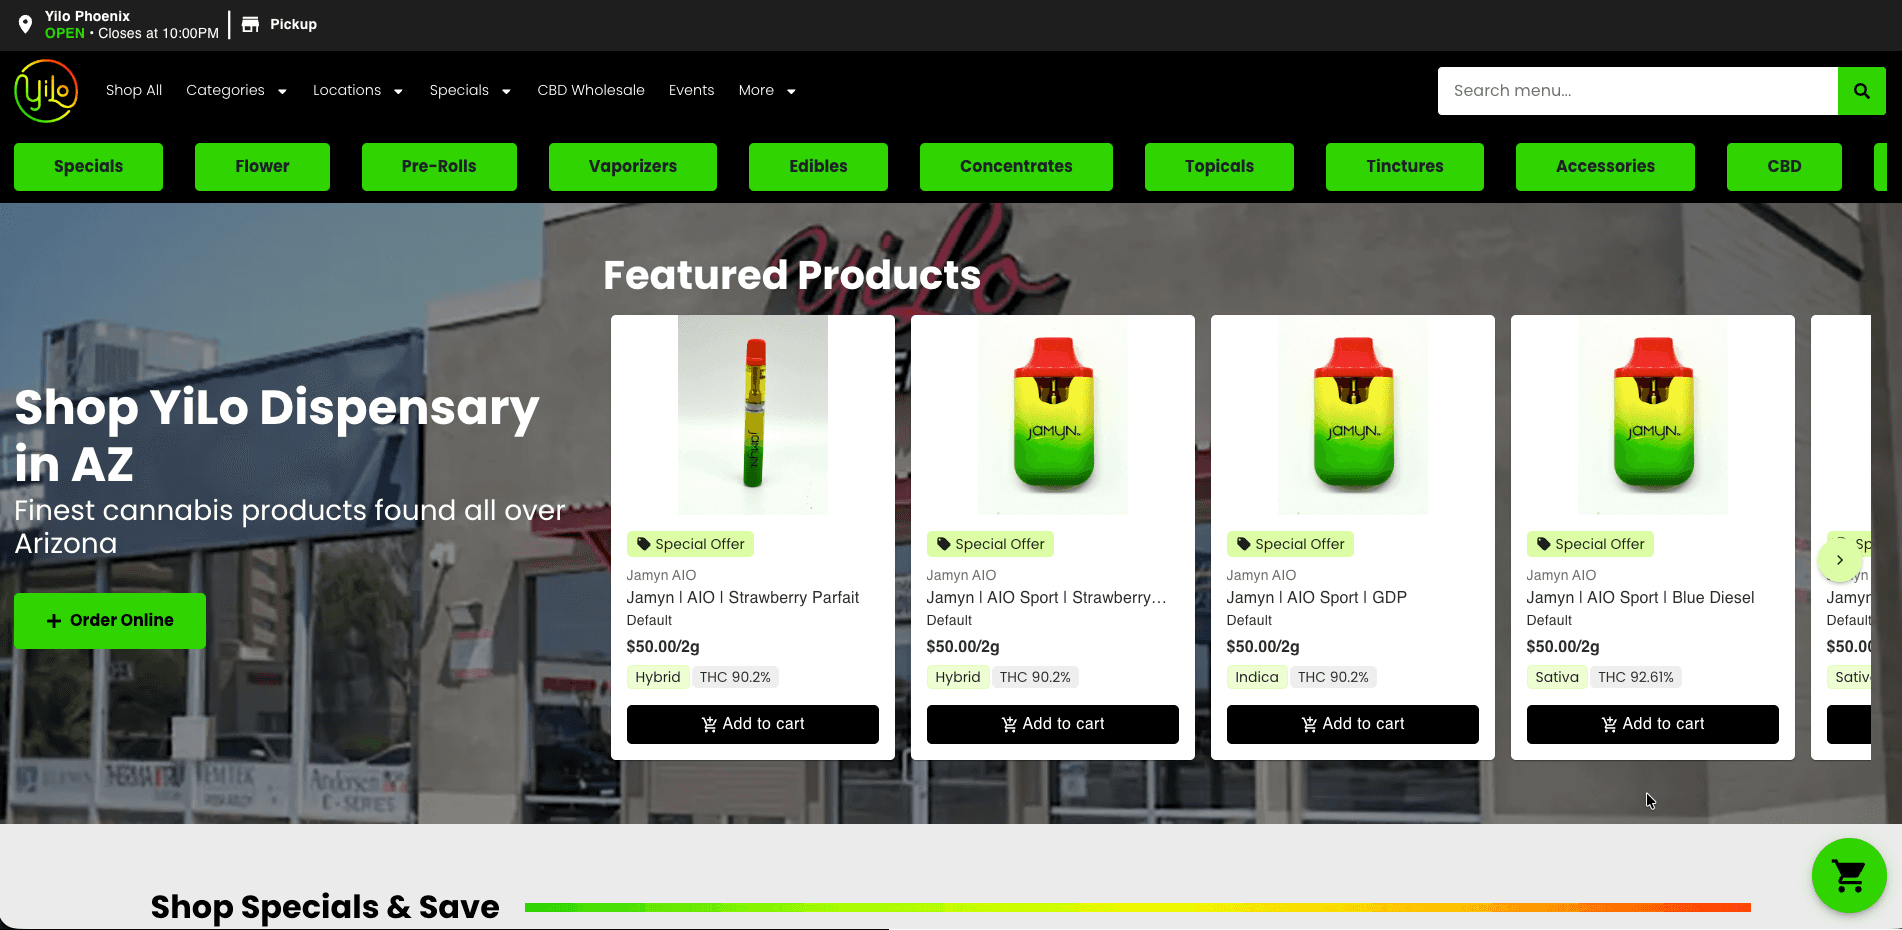Viewport: 1902px width, 930px height.
Task: Select the CBD category button
Action: (1784, 167)
